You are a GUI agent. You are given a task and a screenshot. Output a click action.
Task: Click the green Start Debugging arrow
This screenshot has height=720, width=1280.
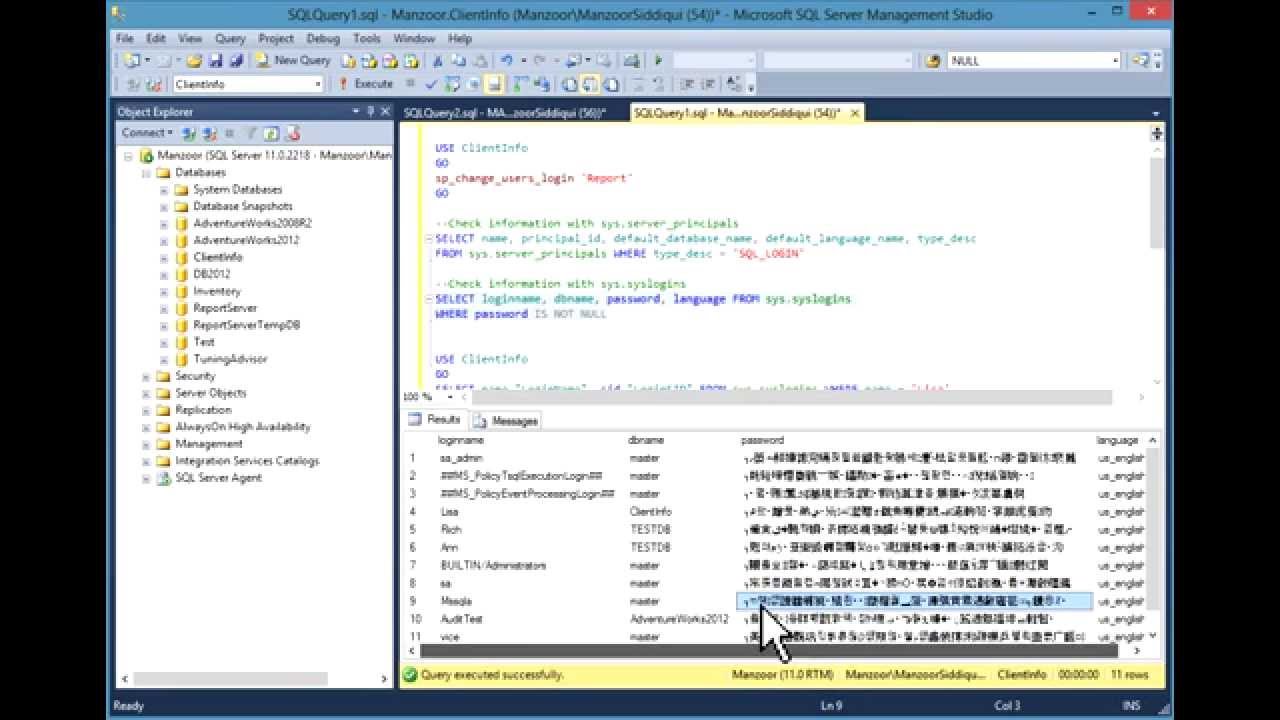(x=658, y=61)
